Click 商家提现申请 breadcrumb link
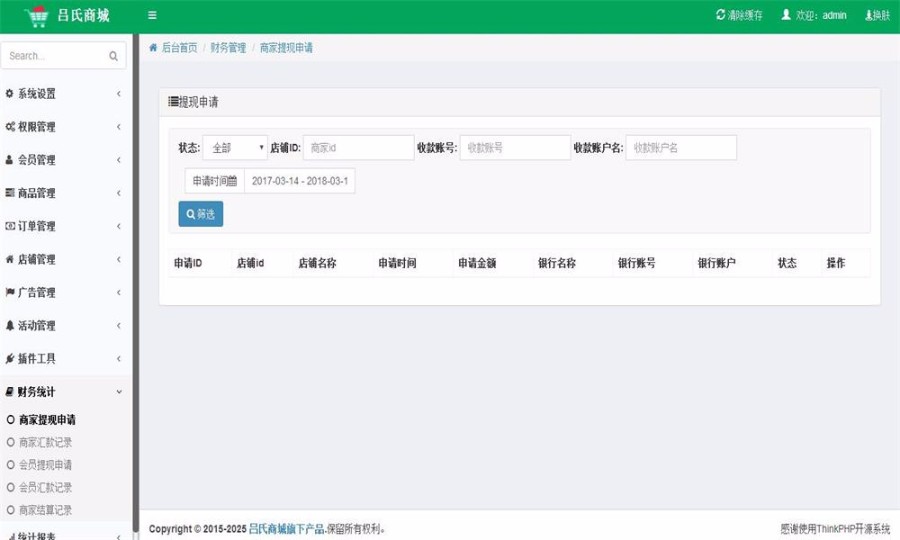The image size is (900, 540). [x=286, y=48]
